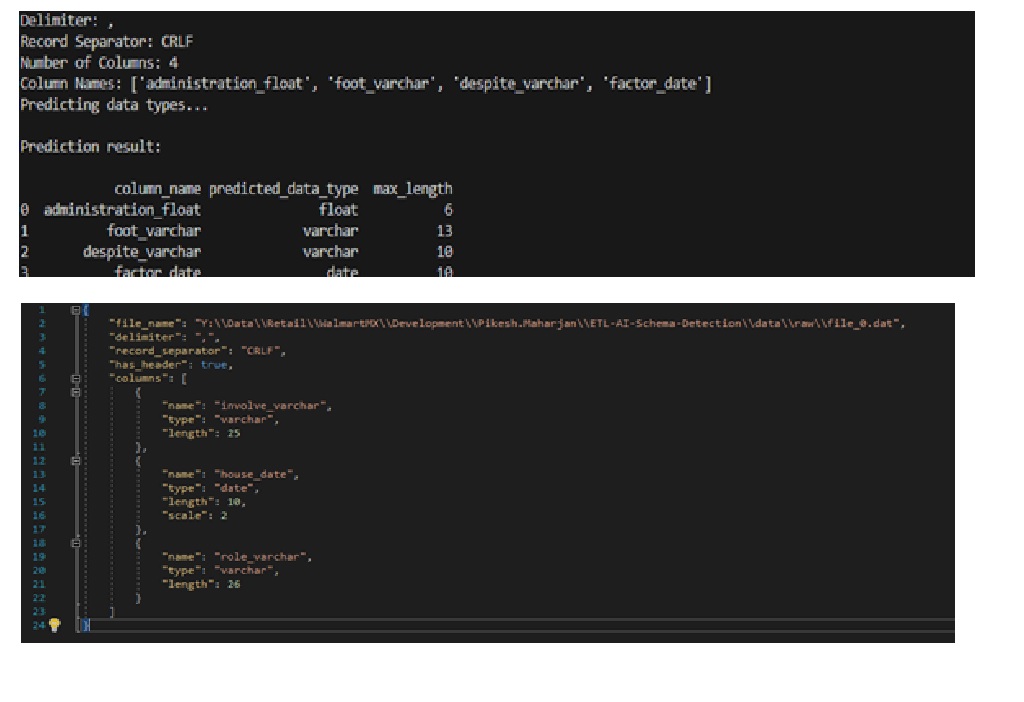Click max_length value "13" in row 1

coord(445,231)
